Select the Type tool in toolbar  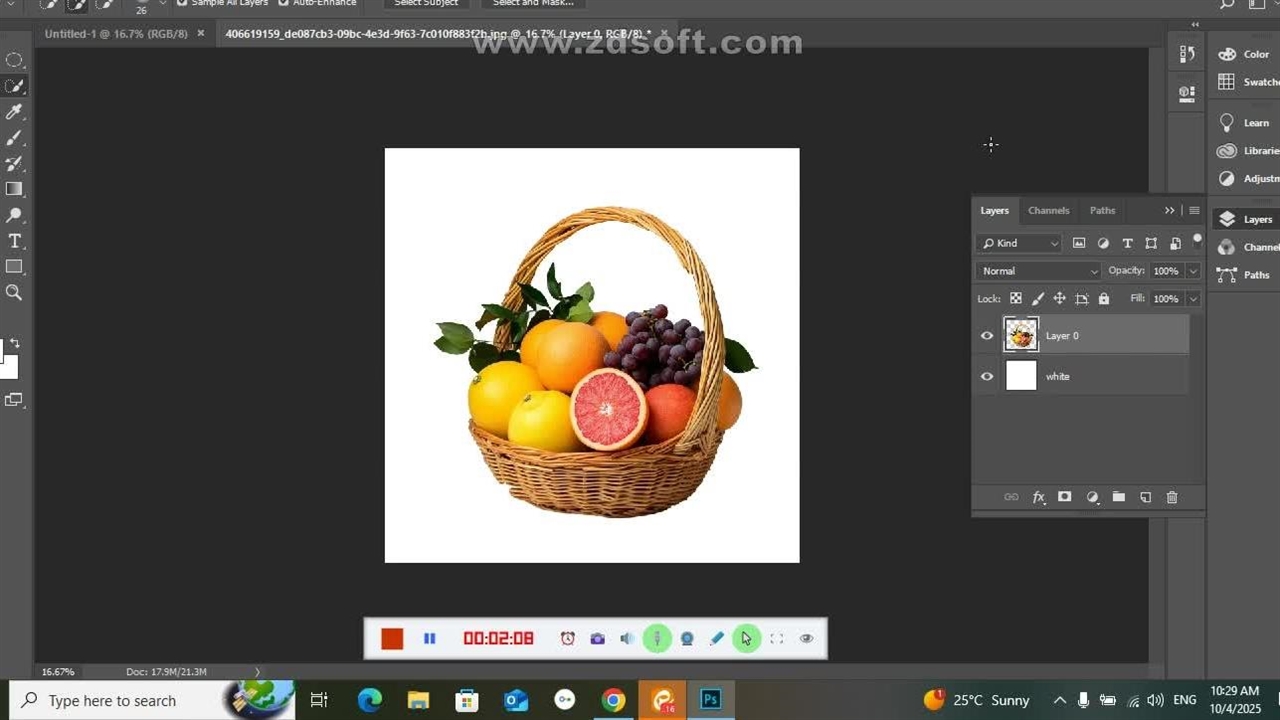14,241
